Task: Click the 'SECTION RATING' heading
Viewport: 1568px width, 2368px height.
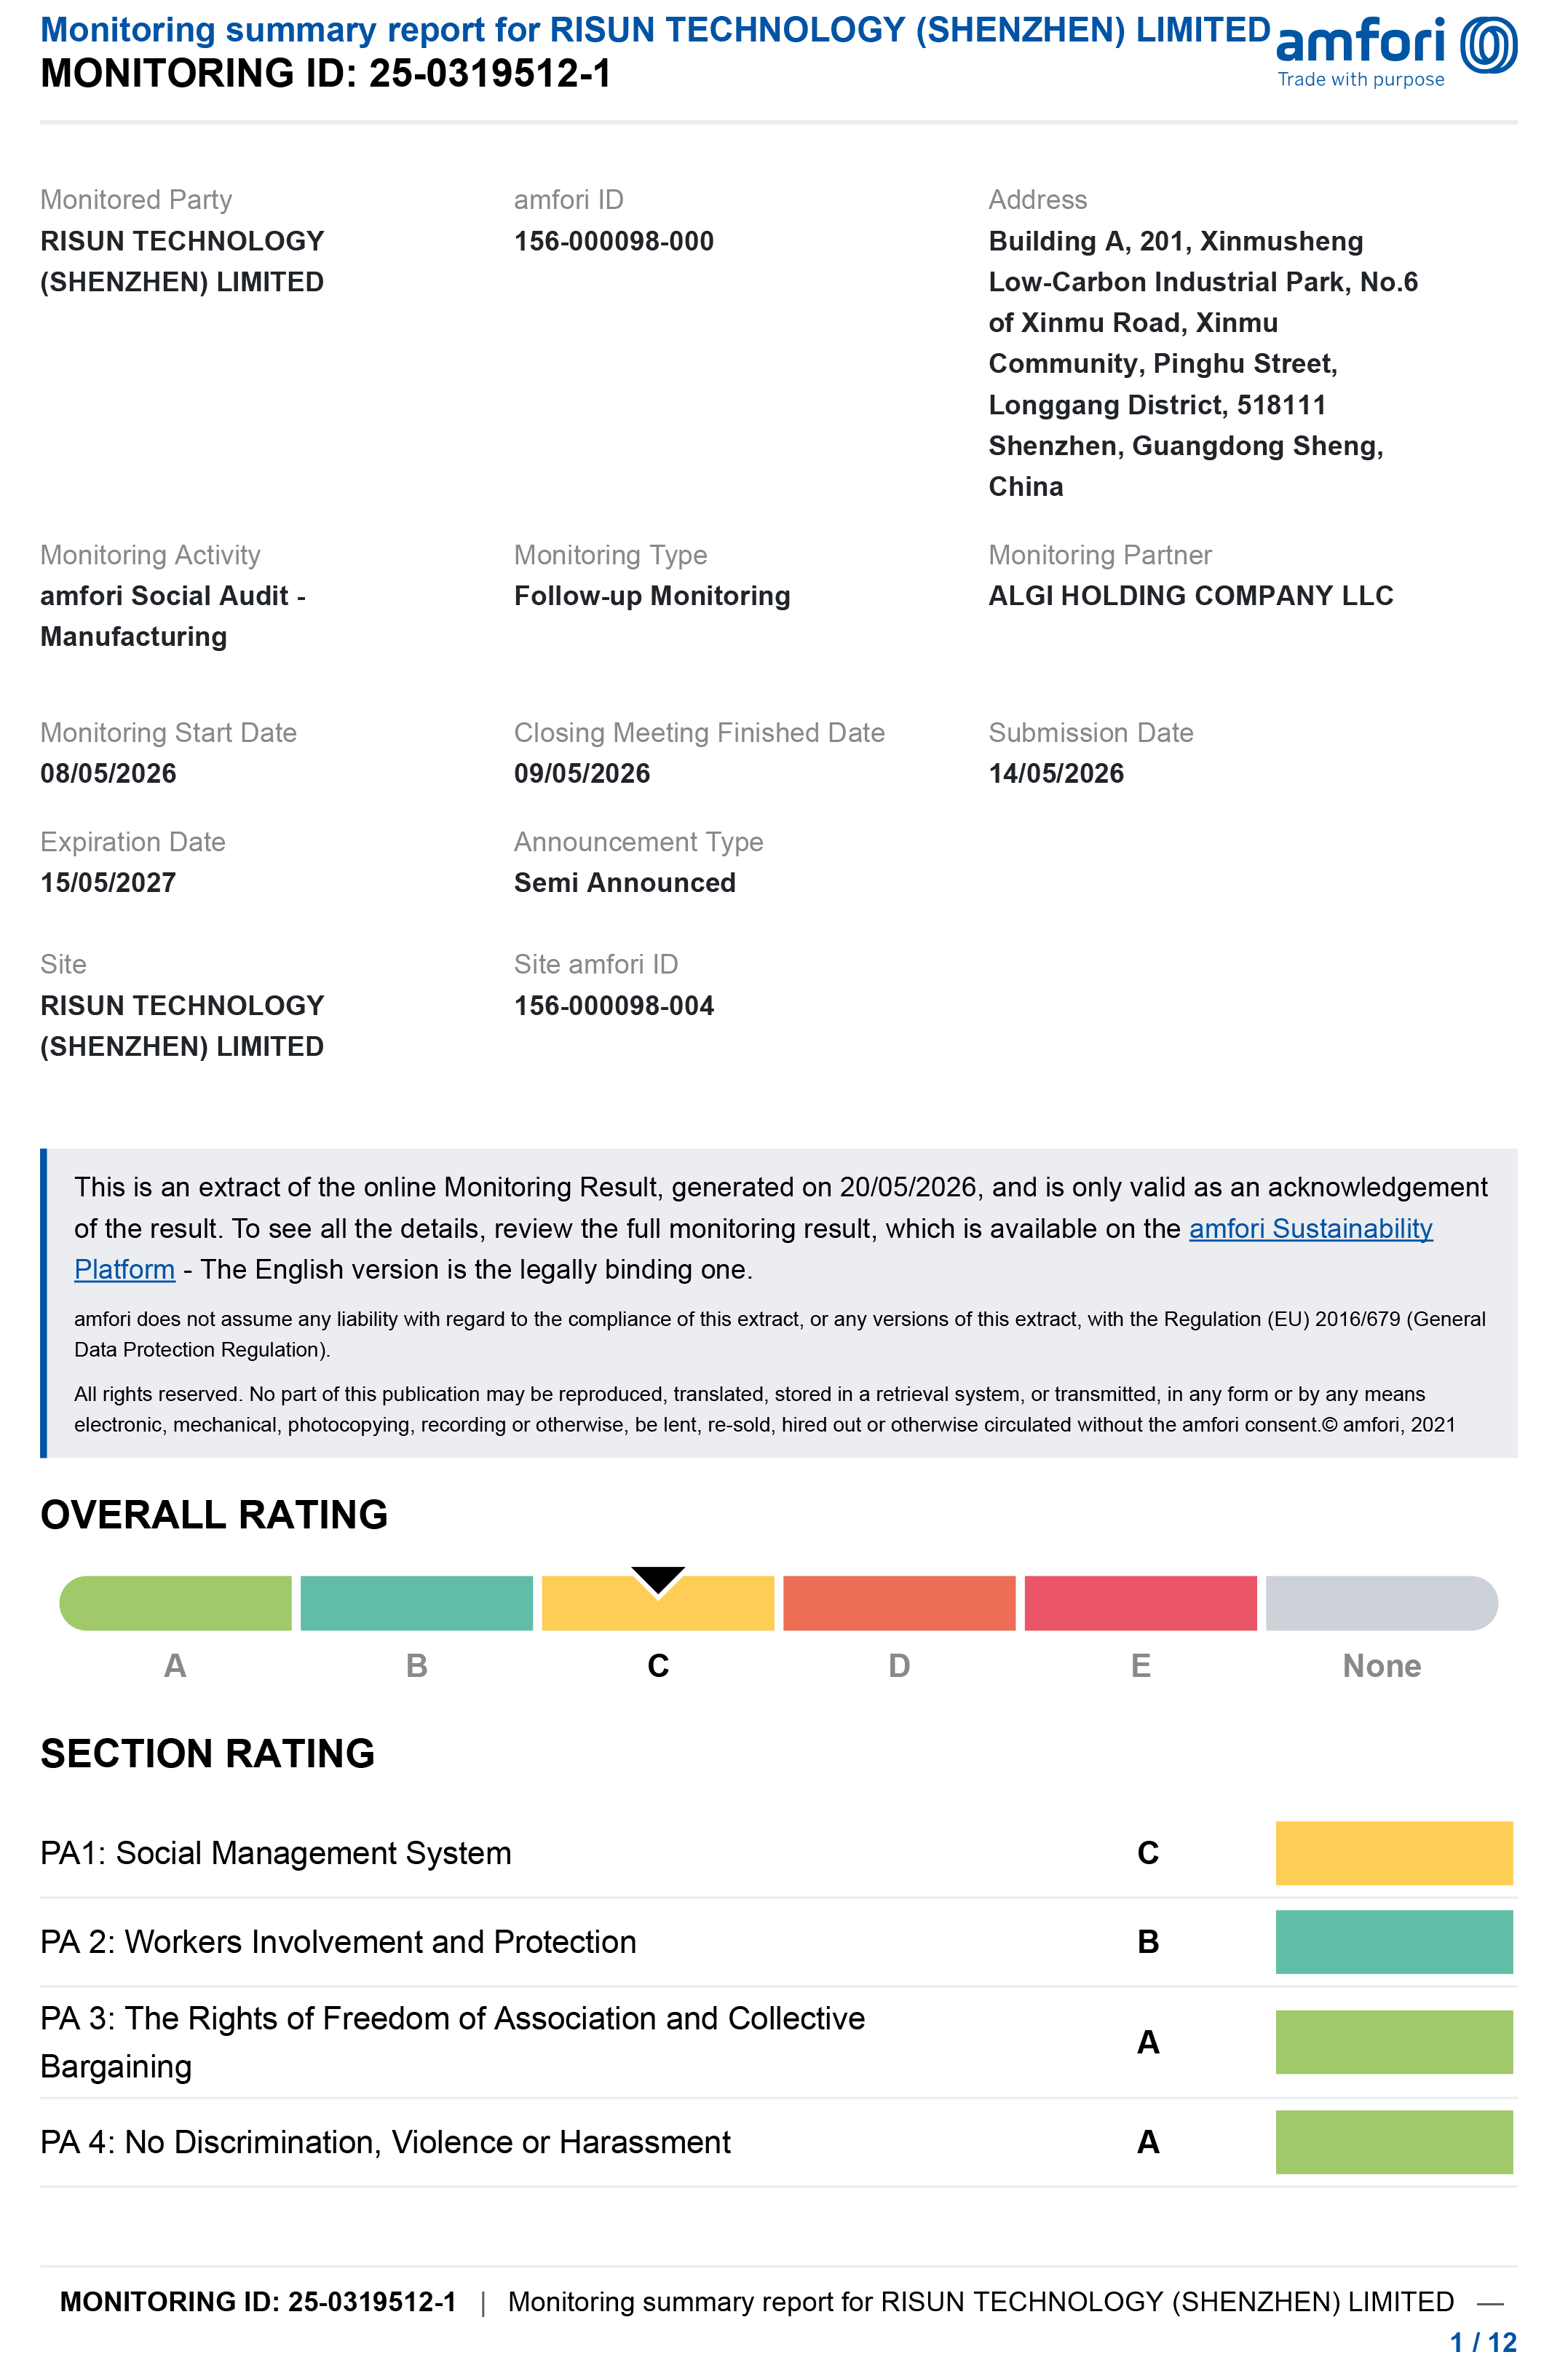Action: coord(208,1754)
